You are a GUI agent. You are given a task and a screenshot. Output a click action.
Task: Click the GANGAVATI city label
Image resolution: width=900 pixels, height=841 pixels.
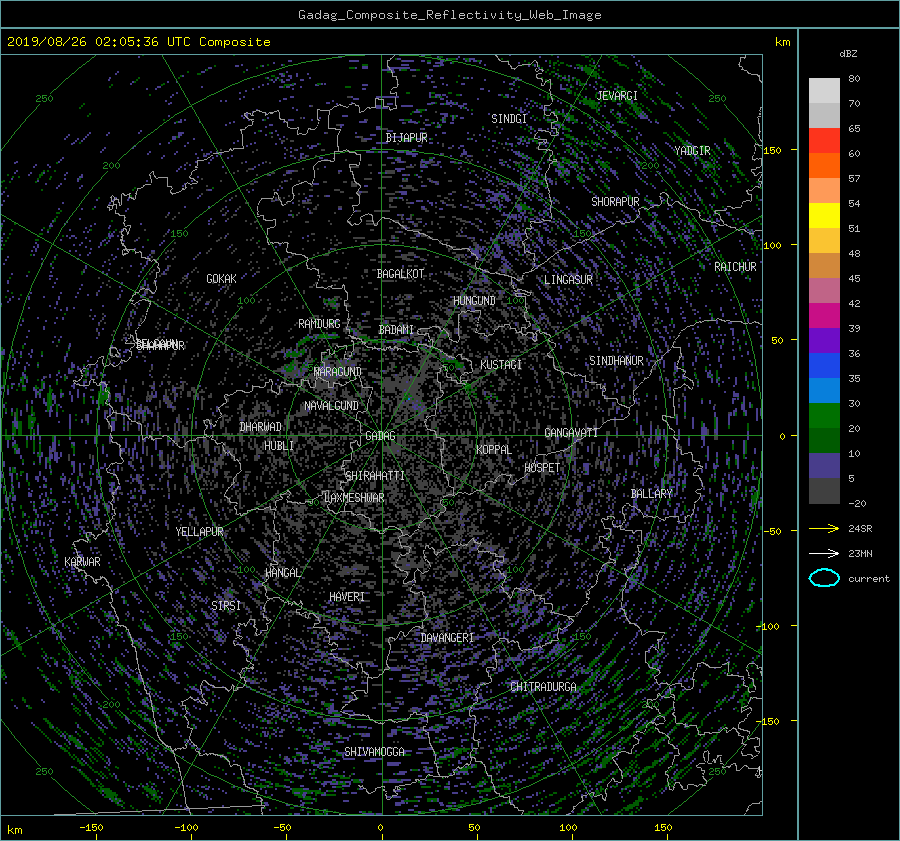coord(571,433)
